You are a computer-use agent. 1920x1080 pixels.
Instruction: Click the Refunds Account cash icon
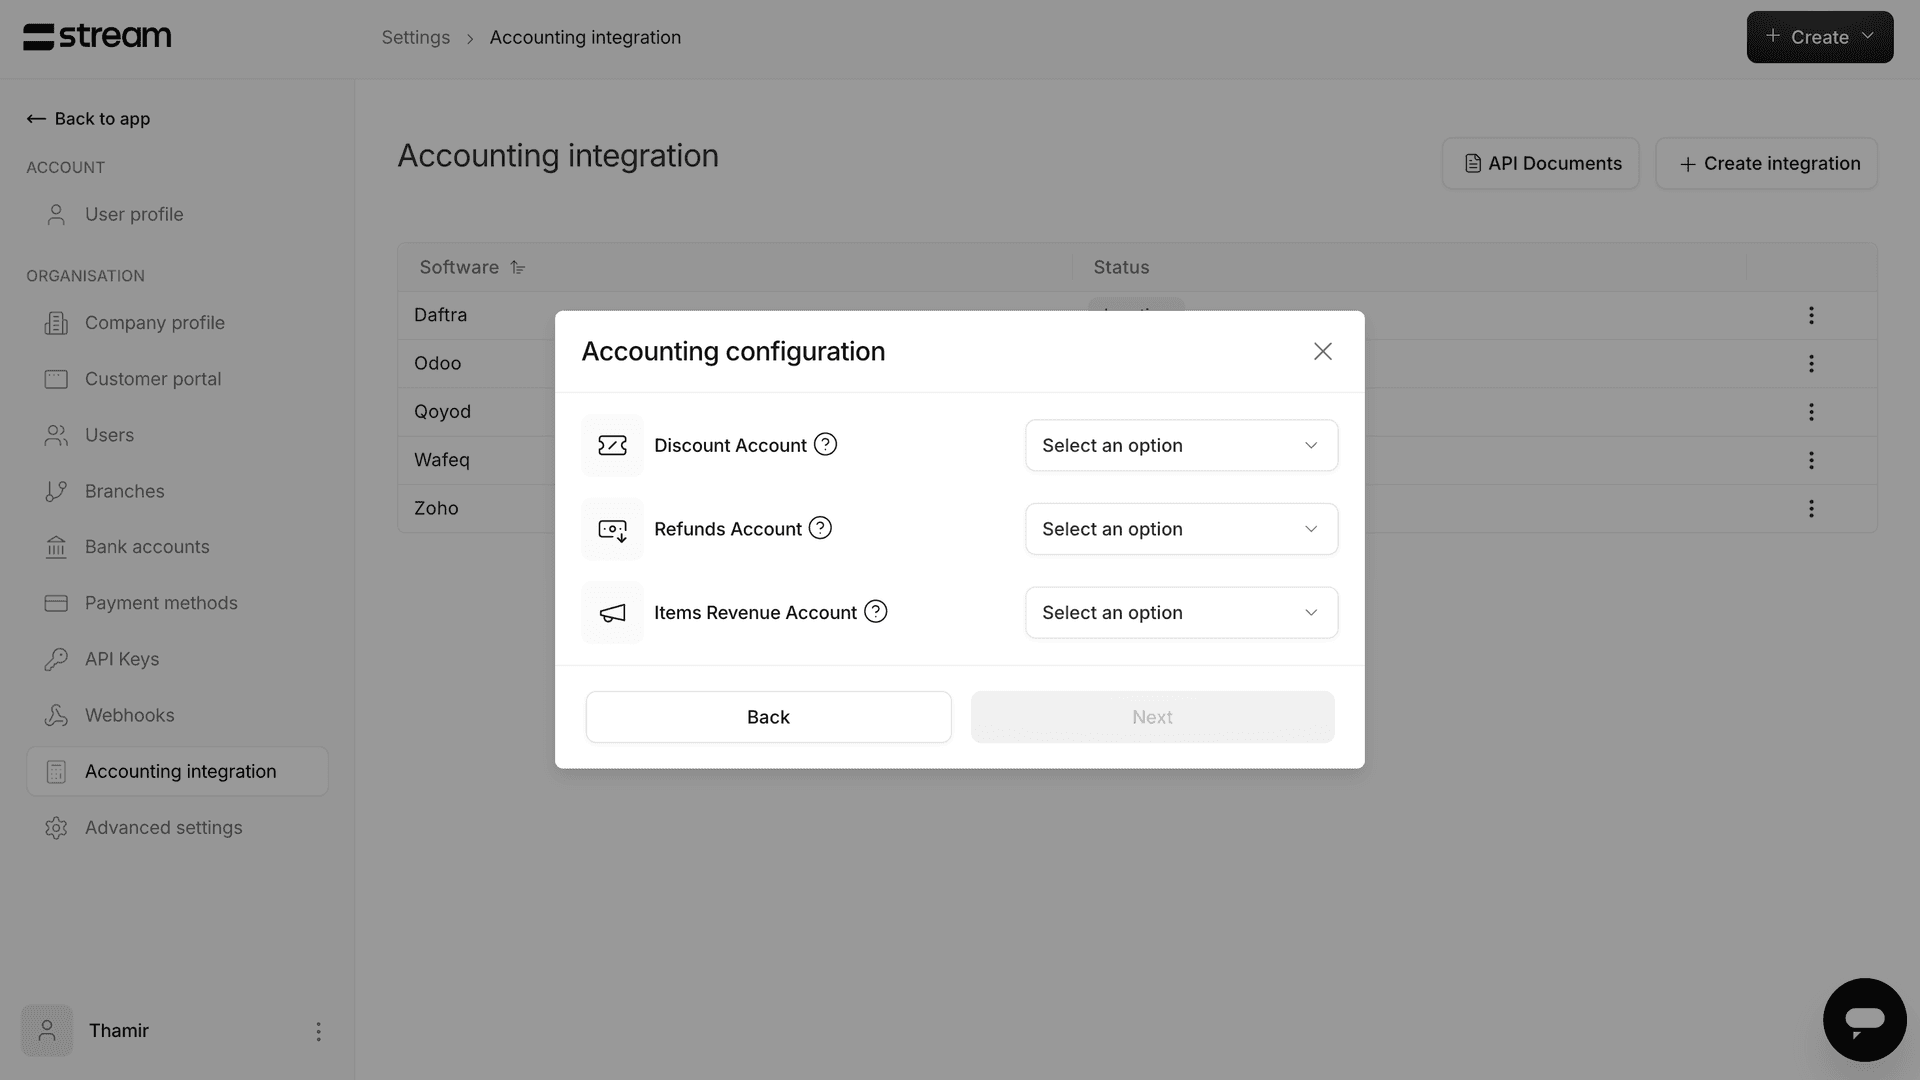coord(612,529)
